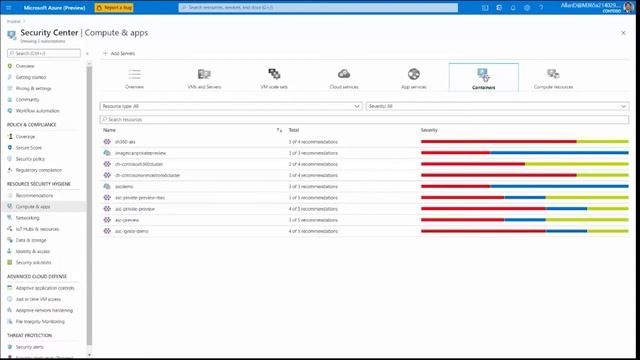The height and width of the screenshot is (360, 640).
Task: Click the severity bar for asc-ignite-demo
Action: tap(524, 231)
